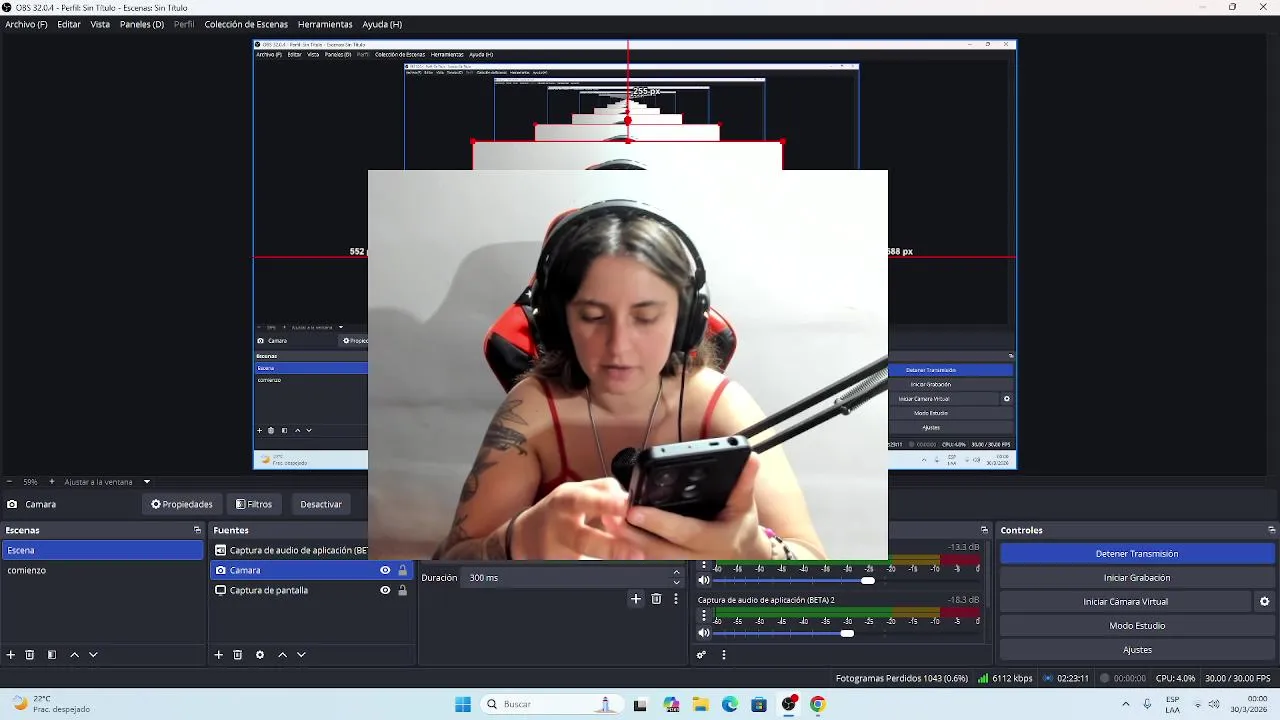
Task: Hide Captura de pantalla source eye icon
Action: [385, 590]
